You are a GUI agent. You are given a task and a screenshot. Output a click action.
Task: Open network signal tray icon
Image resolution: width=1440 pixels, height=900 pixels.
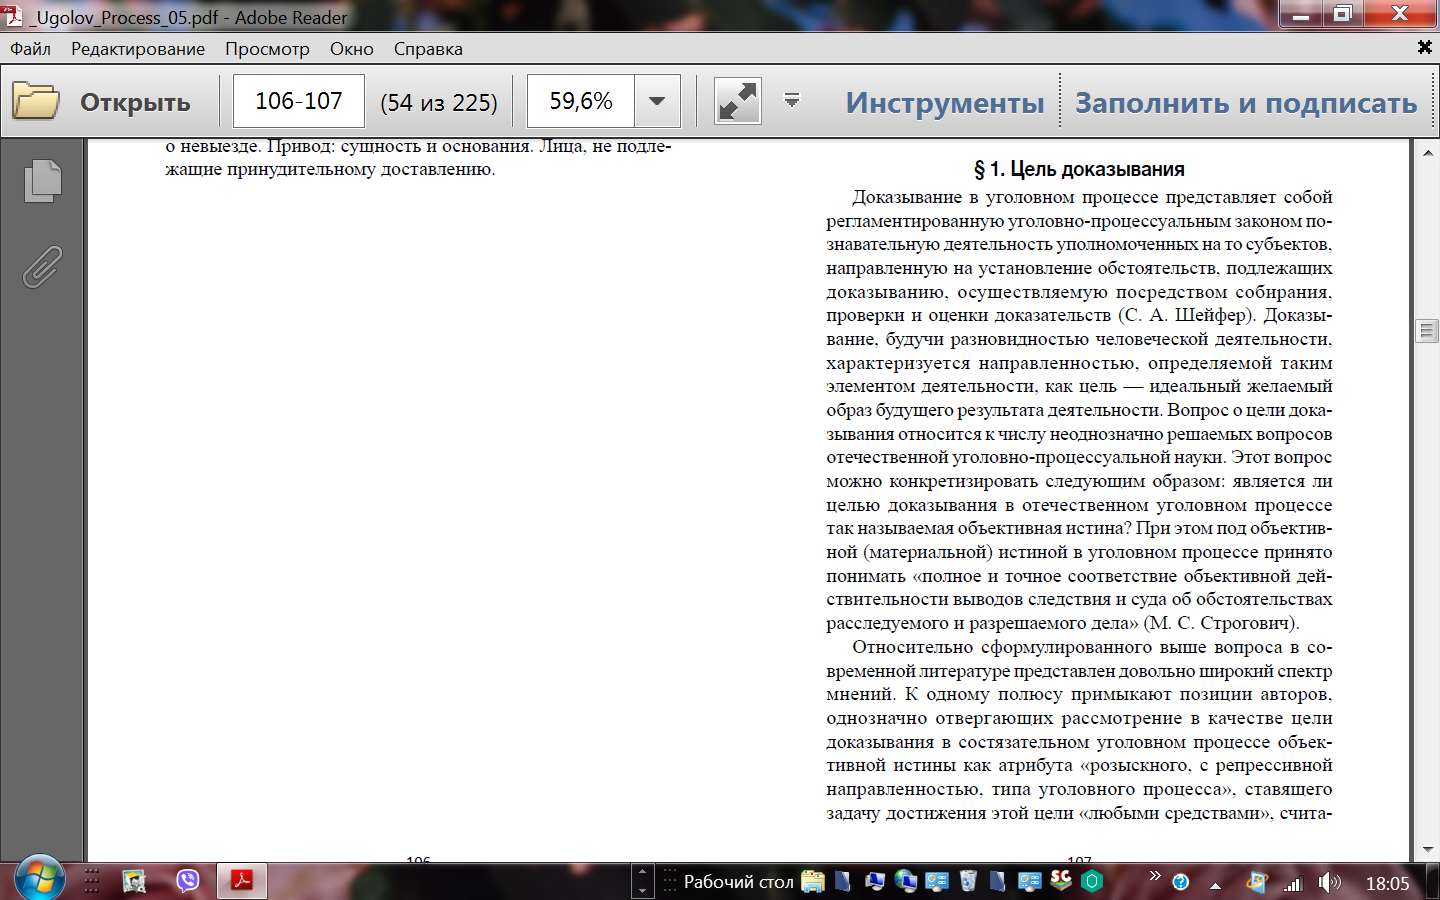[x=1293, y=883]
